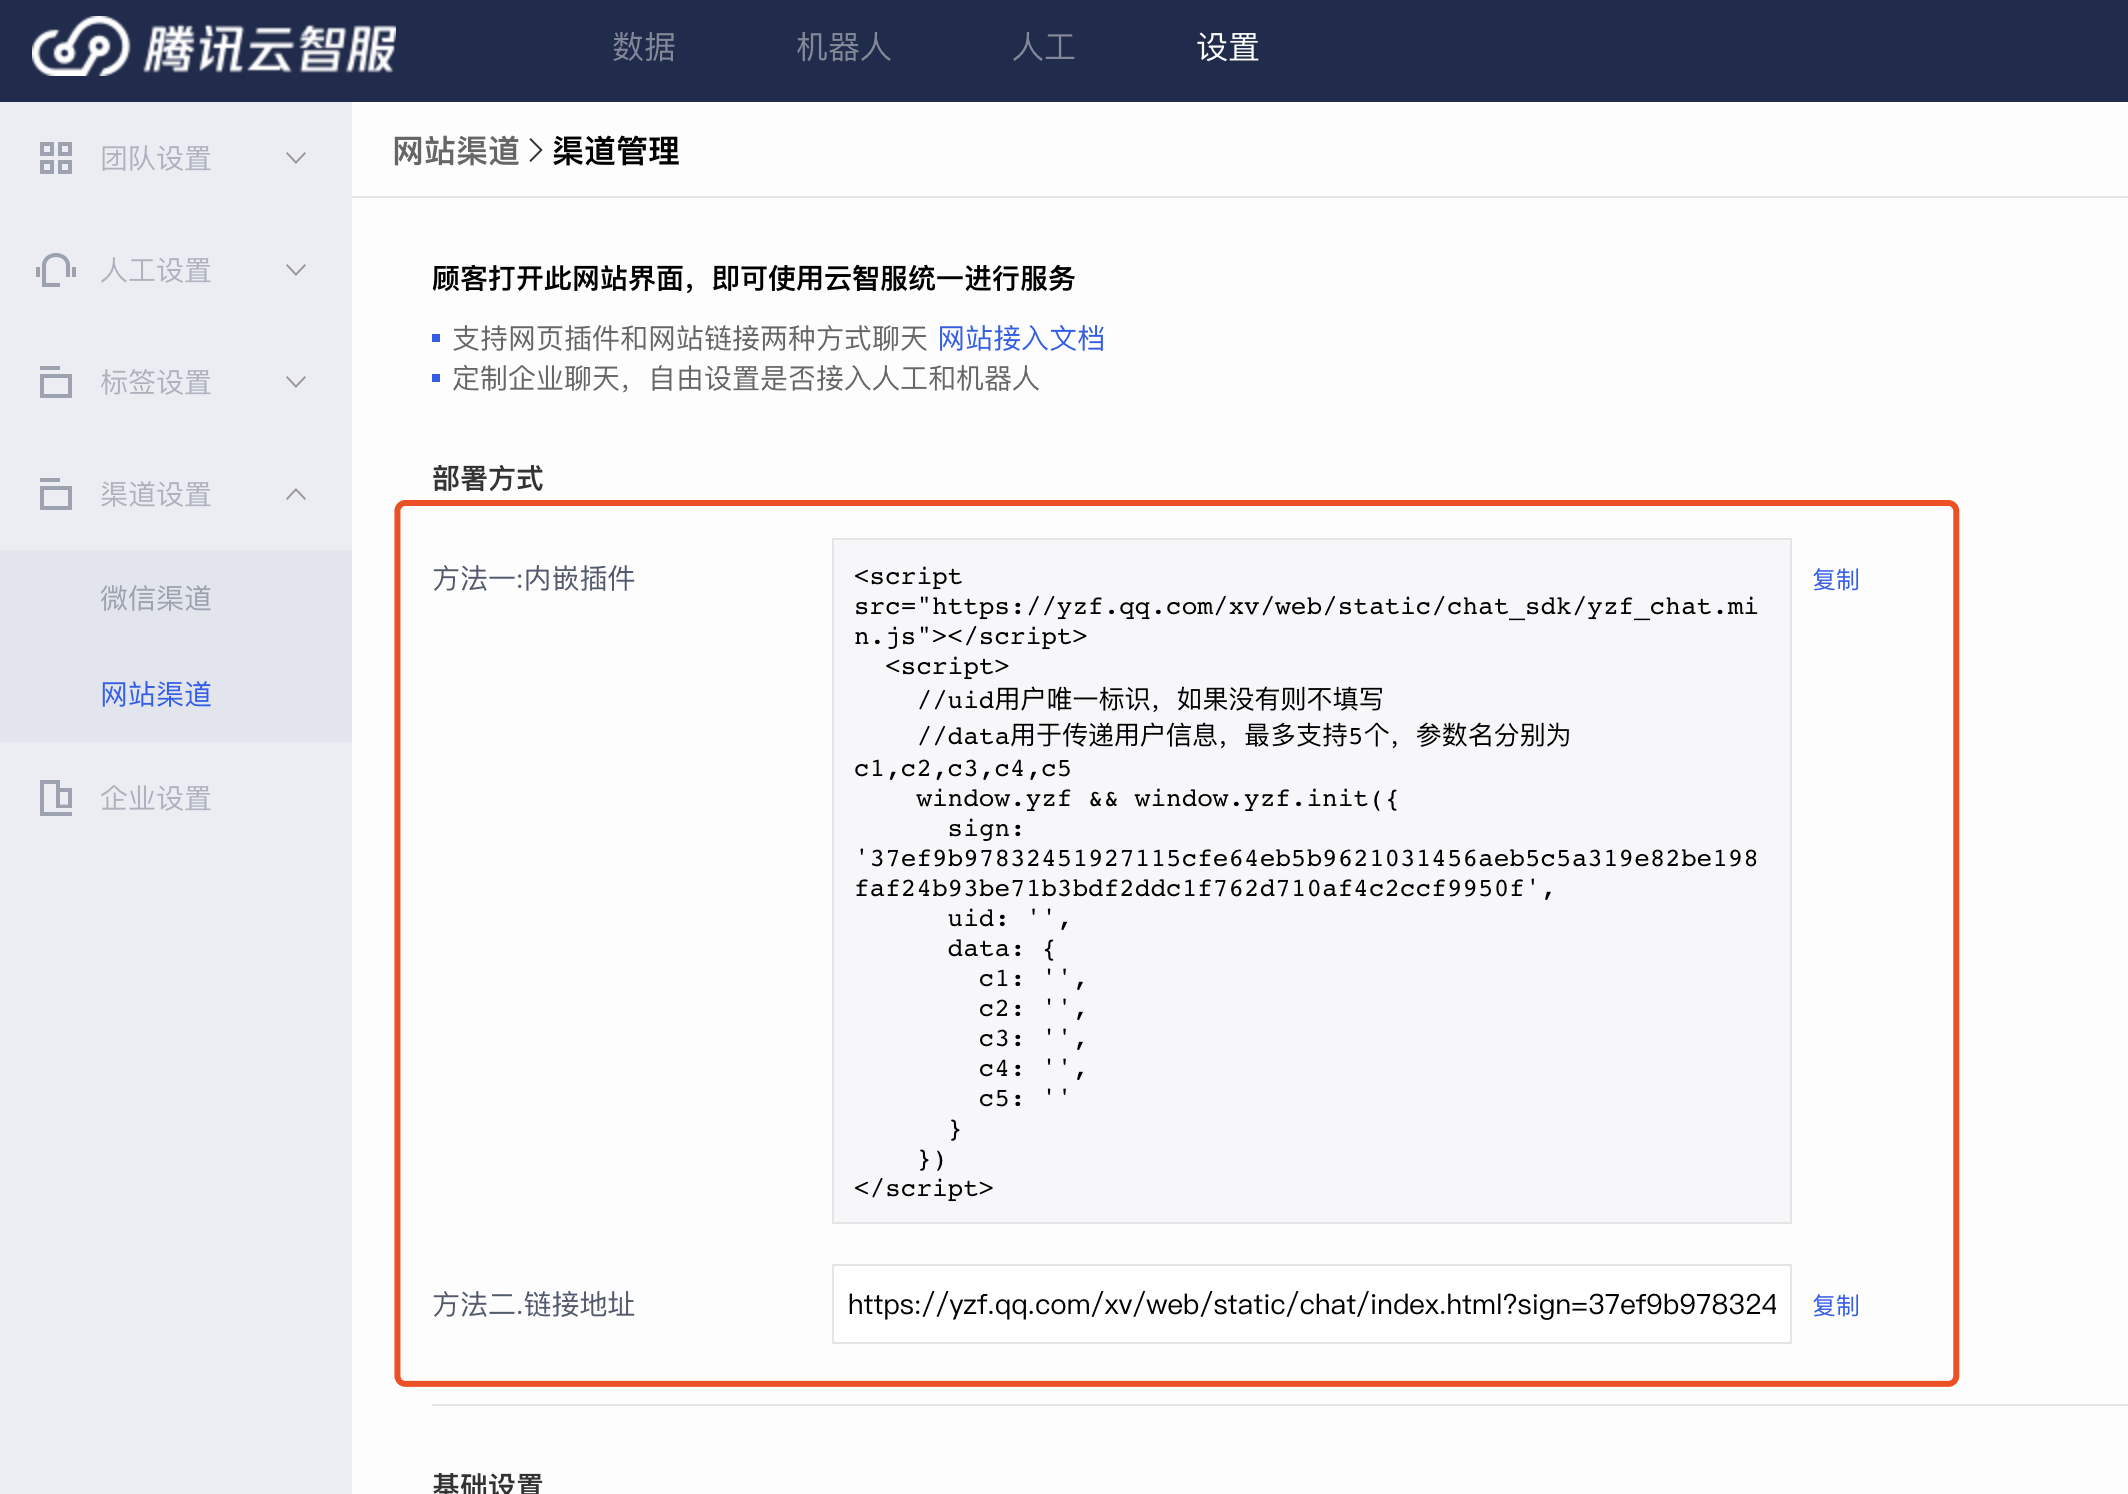
Task: Click the 定制企业聊天 bullet text
Action: 746,378
